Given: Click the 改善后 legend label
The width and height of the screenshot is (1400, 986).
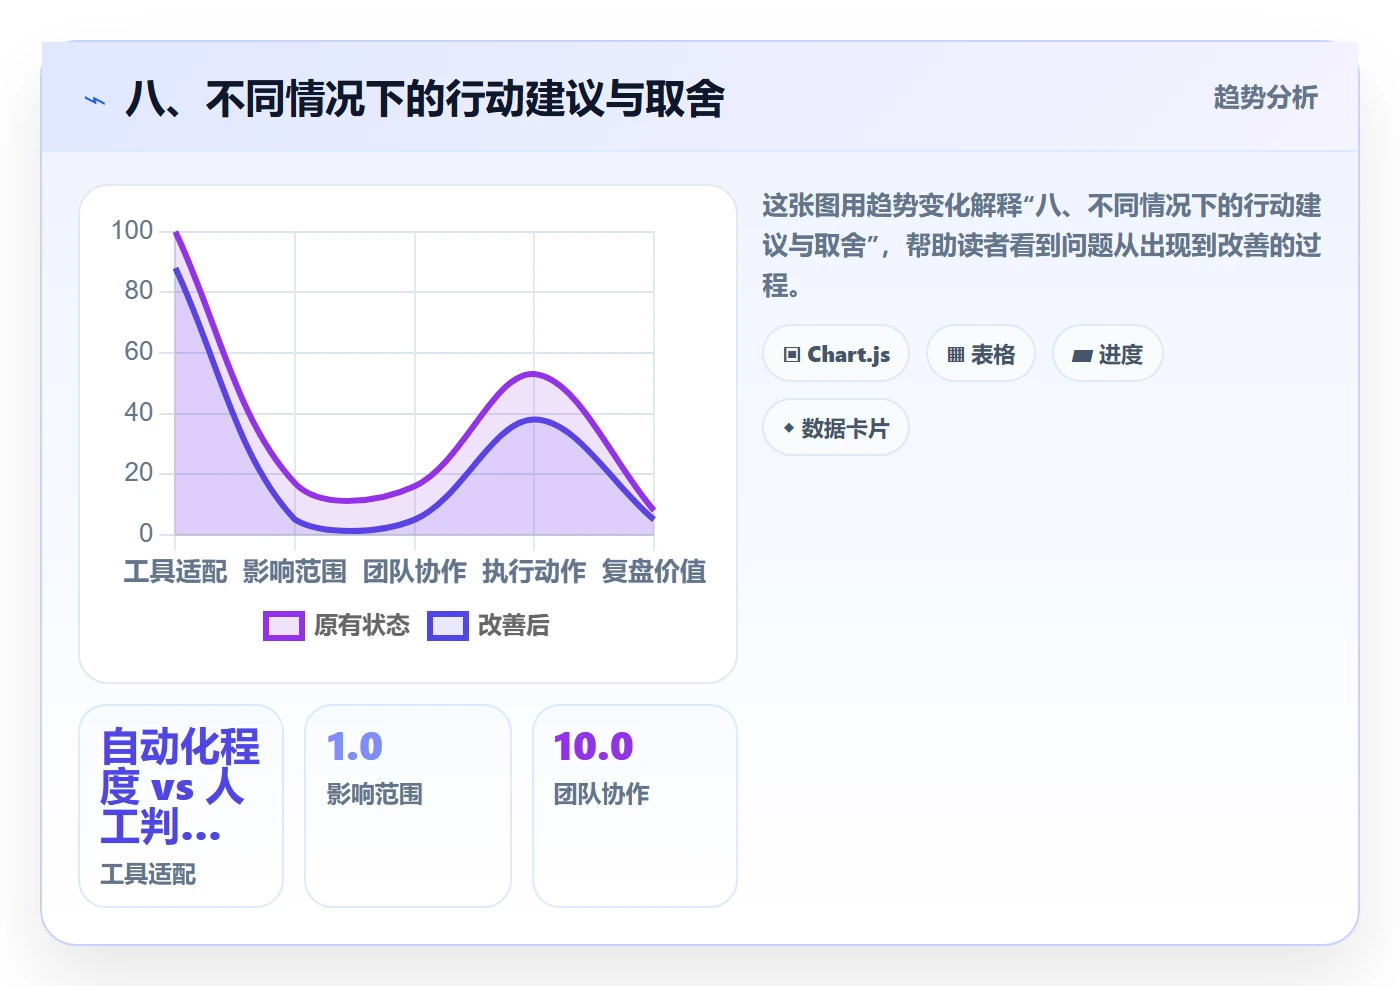Looking at the screenshot, I should tap(514, 626).
